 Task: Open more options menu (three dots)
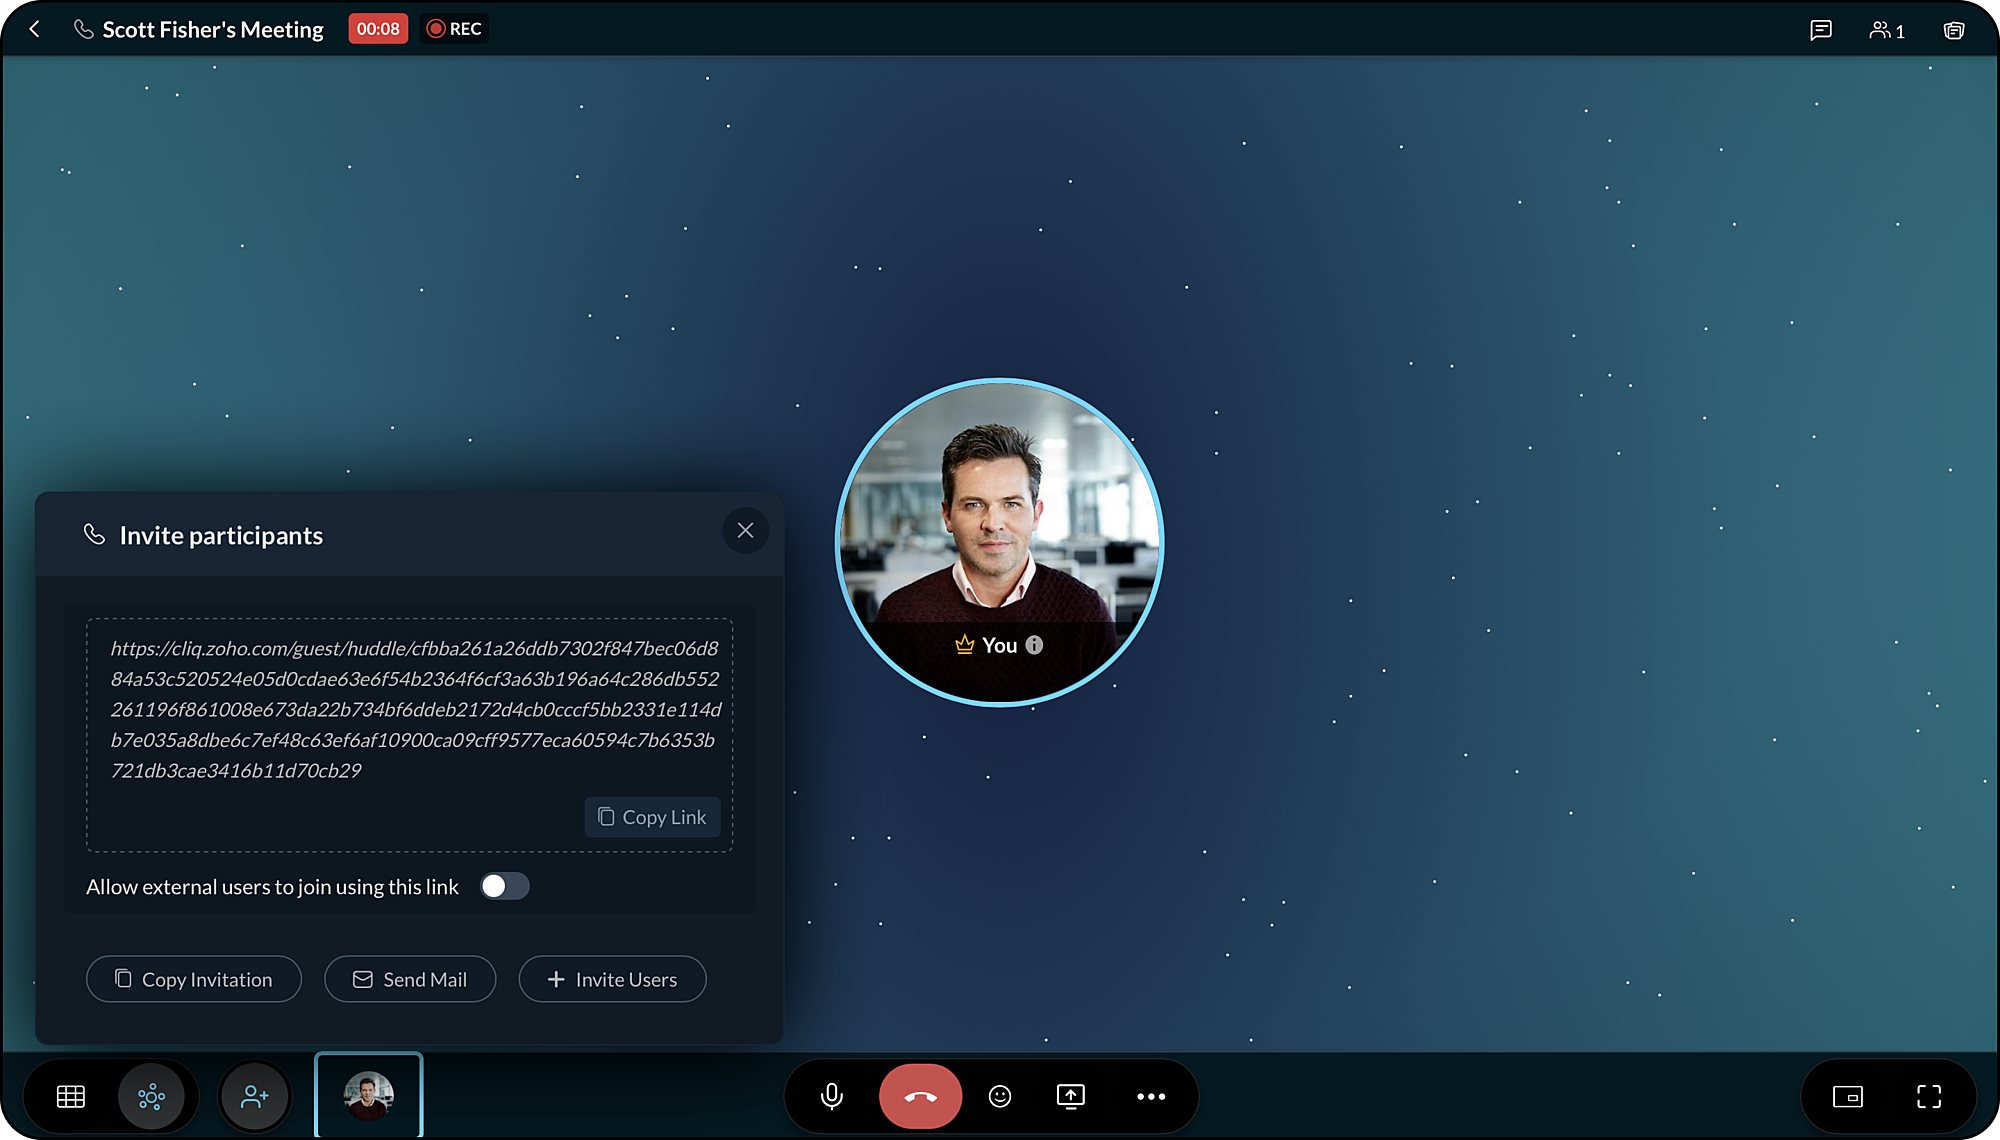[x=1151, y=1097]
